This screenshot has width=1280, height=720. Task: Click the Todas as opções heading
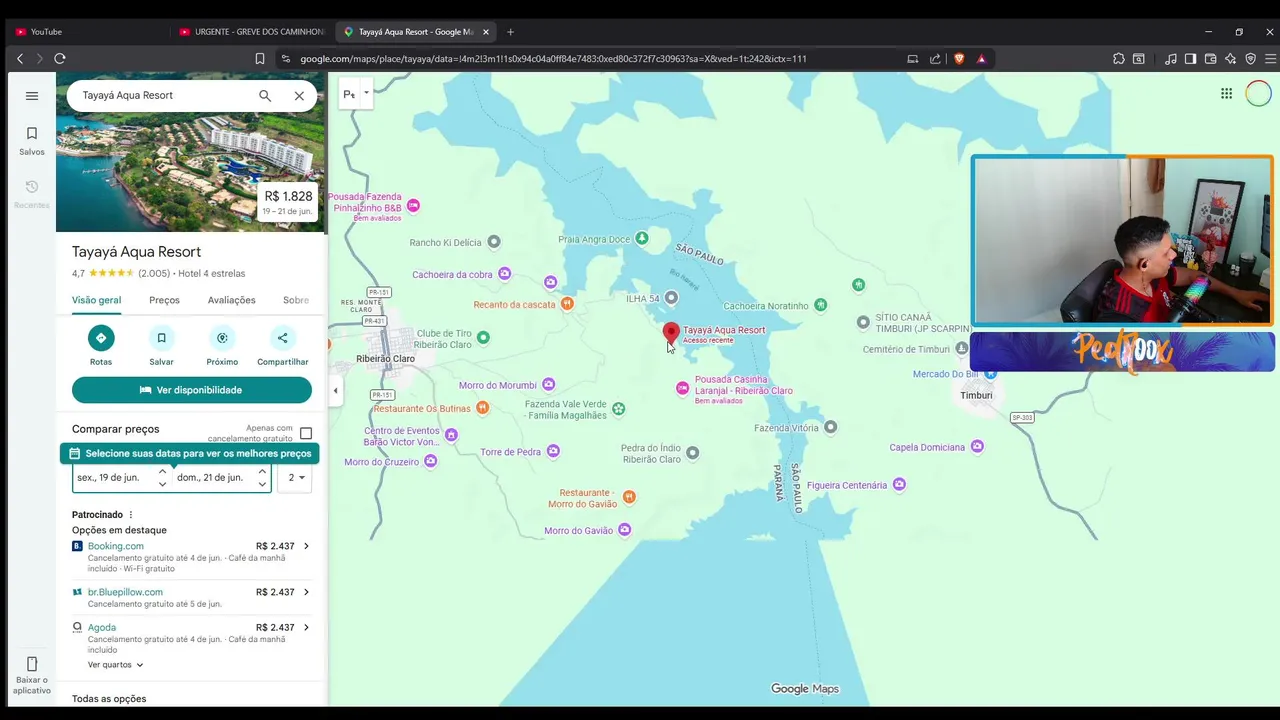(x=109, y=699)
